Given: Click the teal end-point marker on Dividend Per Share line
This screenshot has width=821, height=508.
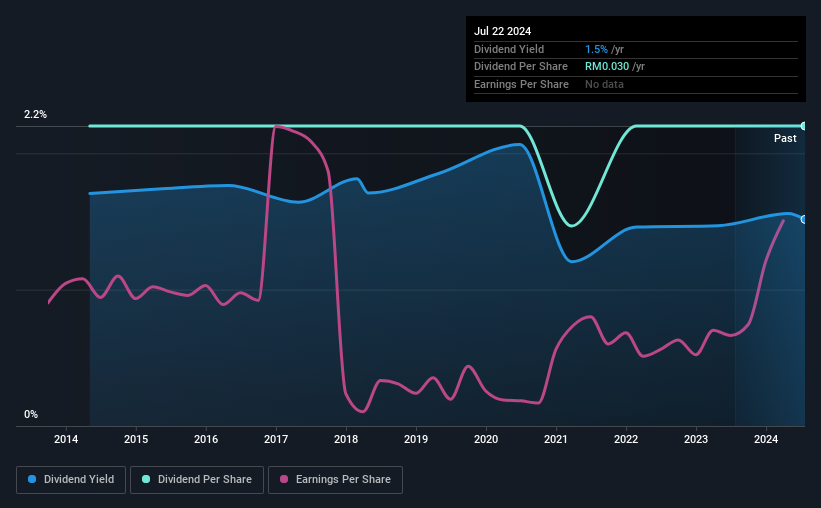Looking at the screenshot, I should tap(803, 126).
